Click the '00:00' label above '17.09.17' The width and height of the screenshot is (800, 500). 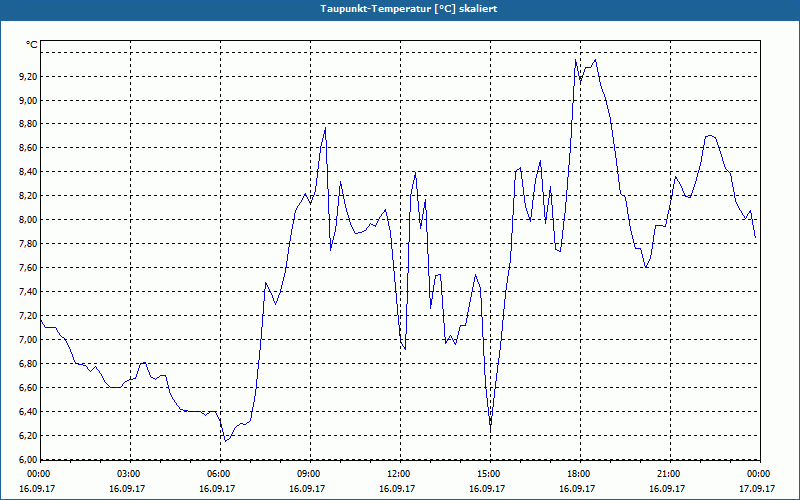[758, 473]
